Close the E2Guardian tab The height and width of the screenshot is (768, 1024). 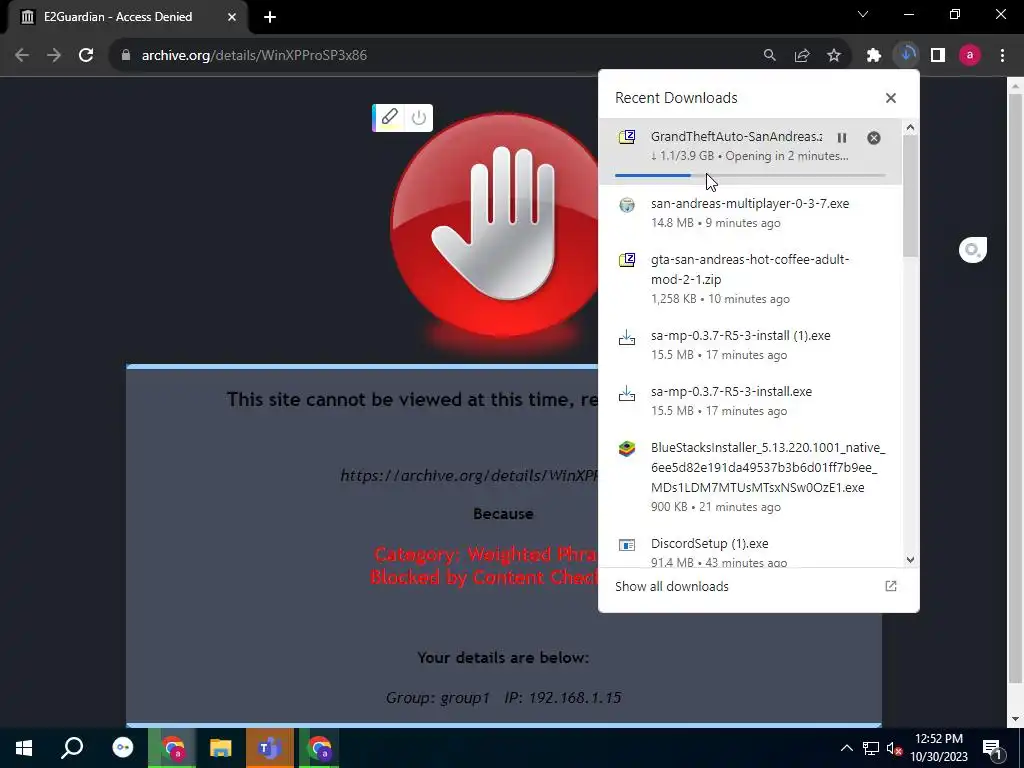click(x=232, y=17)
